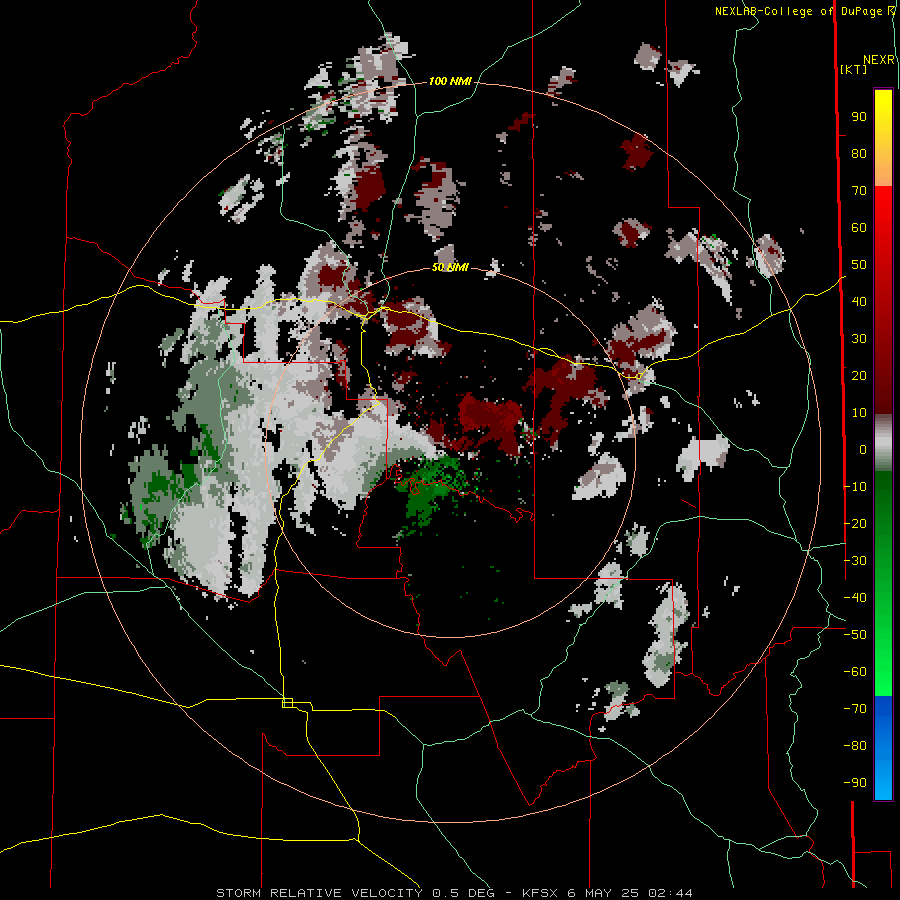900x900 pixels.
Task: Click the positive 30 value on velocity scale
Action: 859,339
